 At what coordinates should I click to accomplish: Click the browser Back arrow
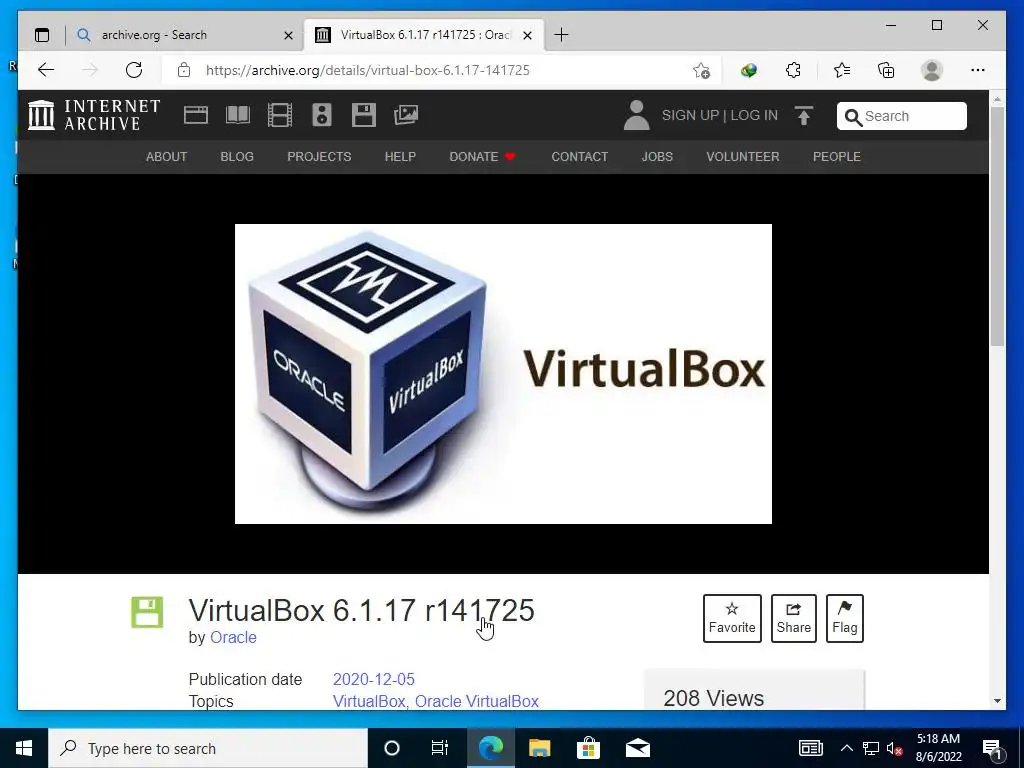(x=46, y=70)
